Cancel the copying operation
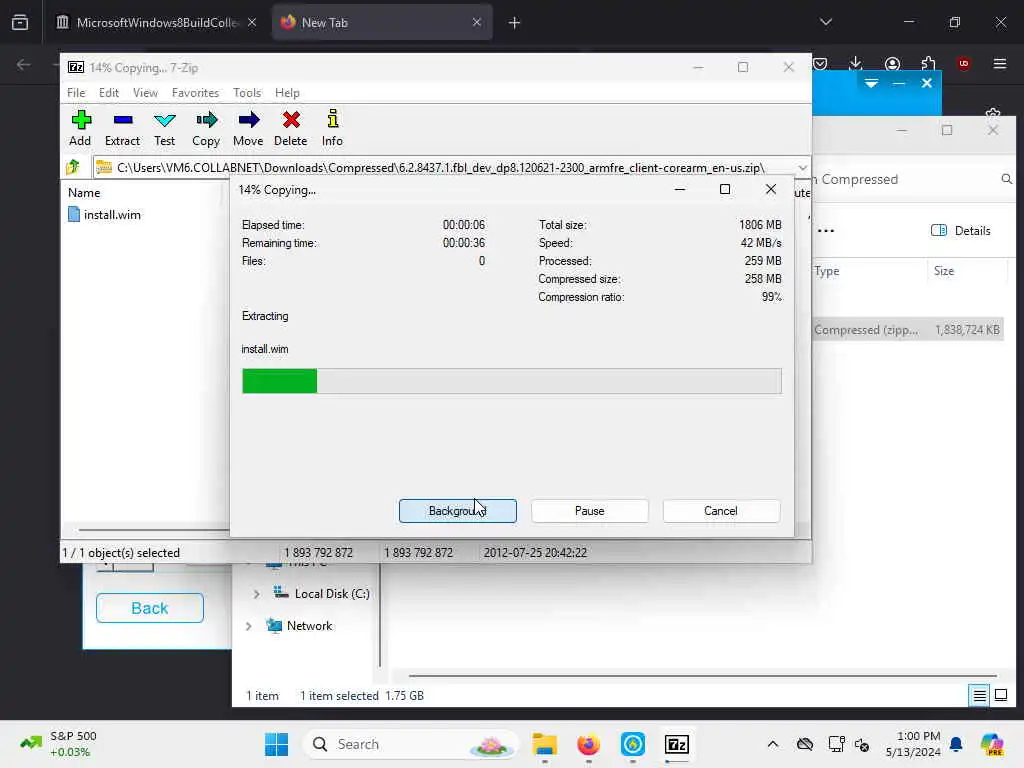Viewport: 1024px width, 768px height. click(x=721, y=511)
